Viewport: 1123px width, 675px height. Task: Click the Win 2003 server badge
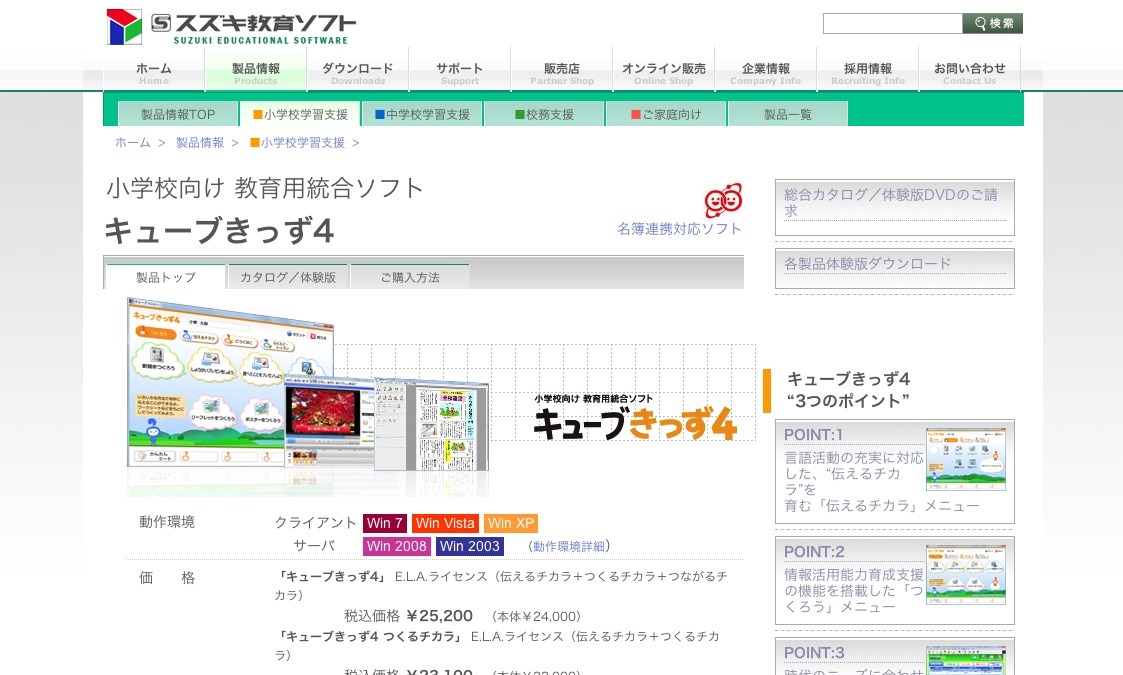[470, 546]
